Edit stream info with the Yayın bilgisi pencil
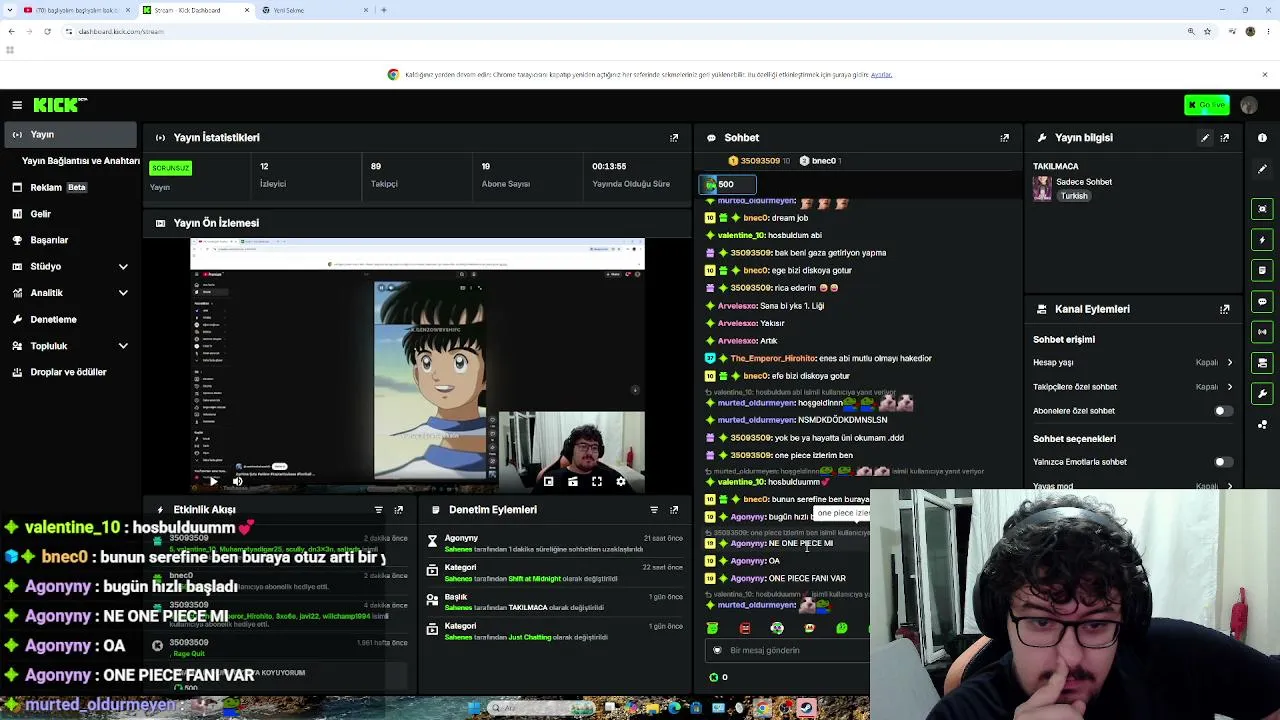 1205,138
